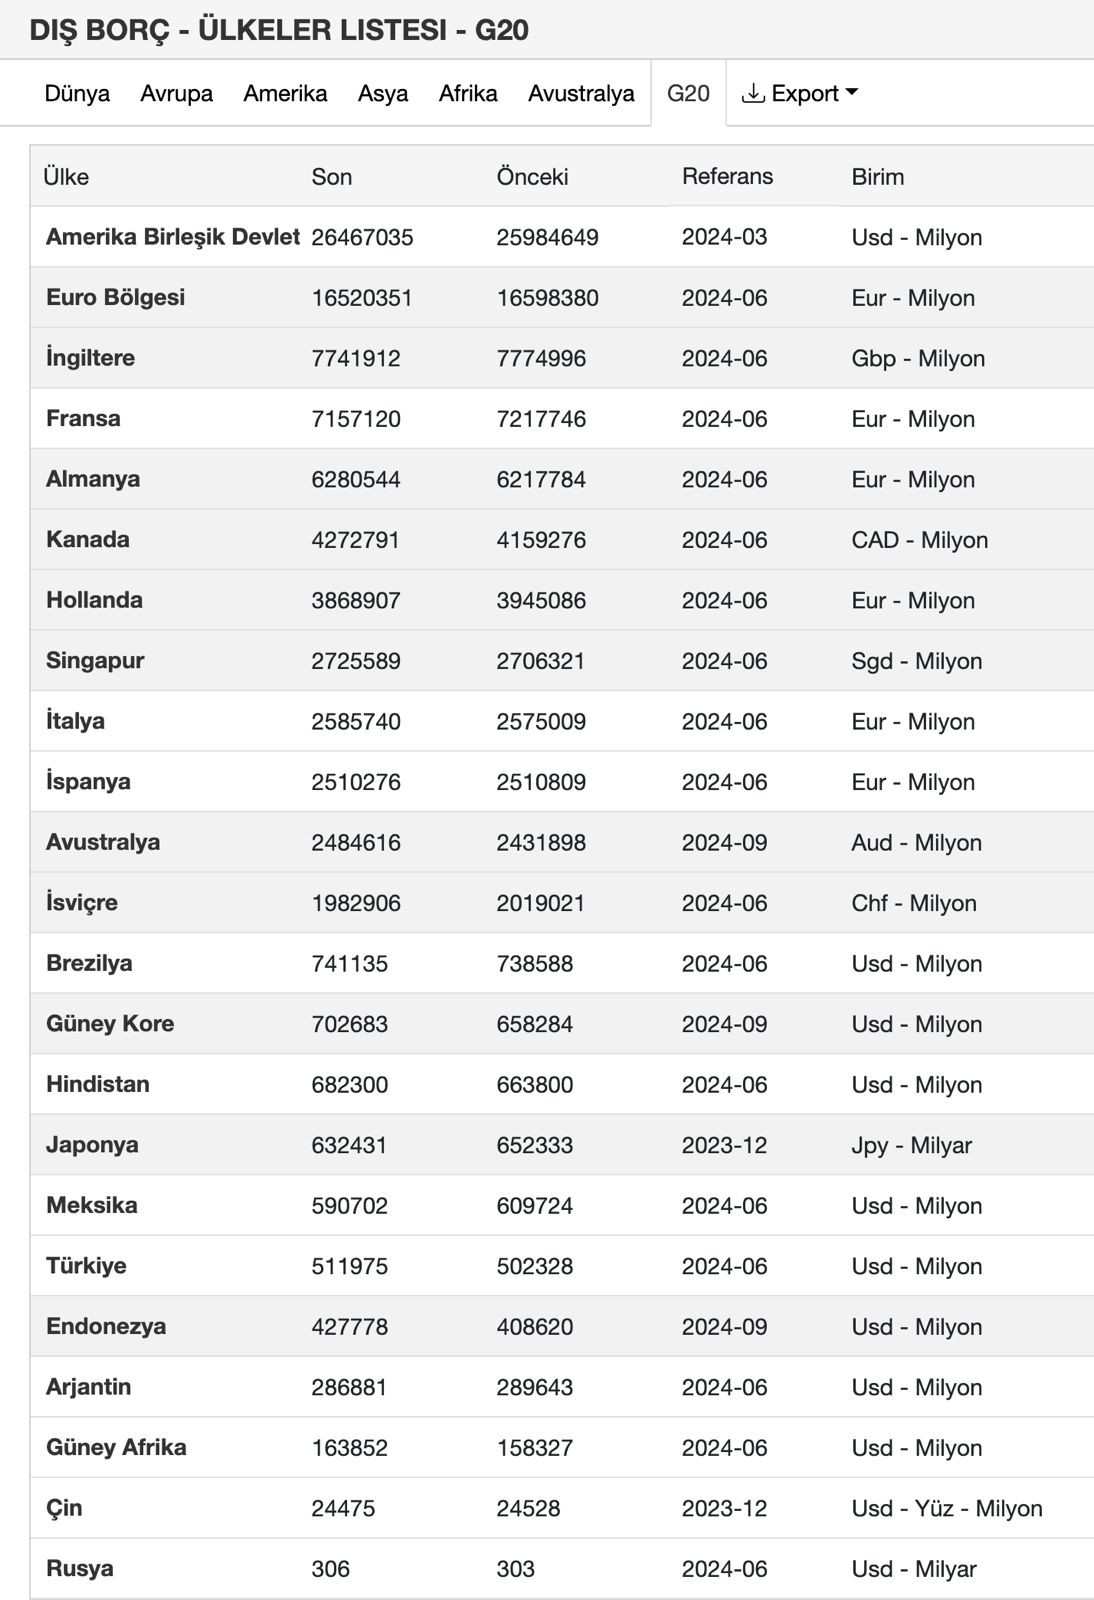Open the Türkiye country link
This screenshot has height=1600, width=1094.
[86, 1266]
